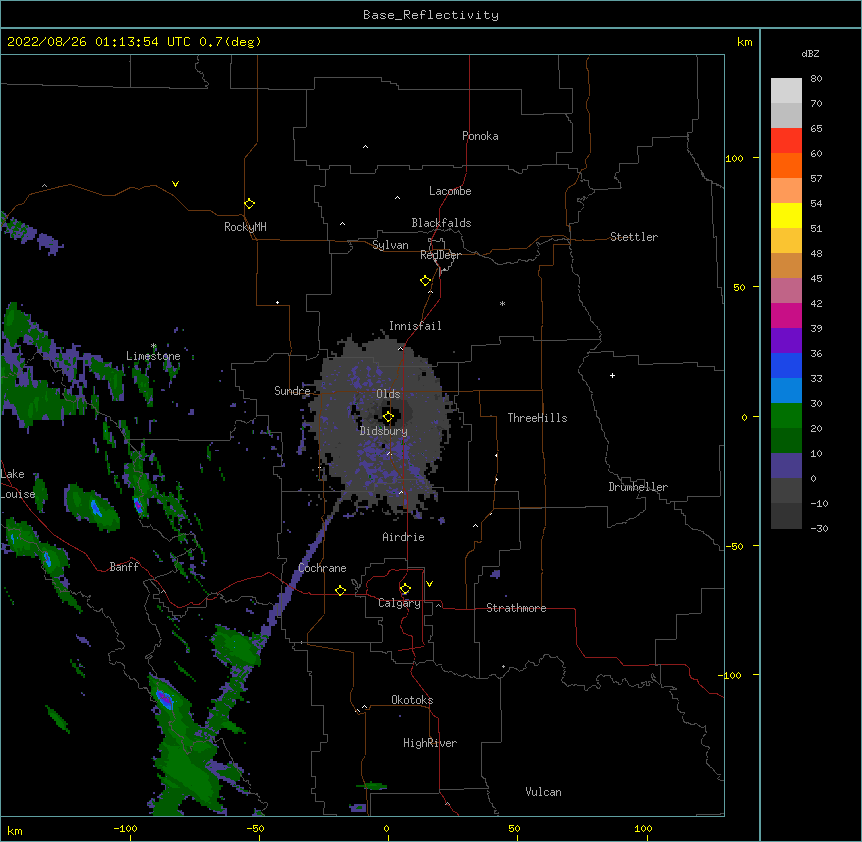Click the Strathmore label

point(516,608)
